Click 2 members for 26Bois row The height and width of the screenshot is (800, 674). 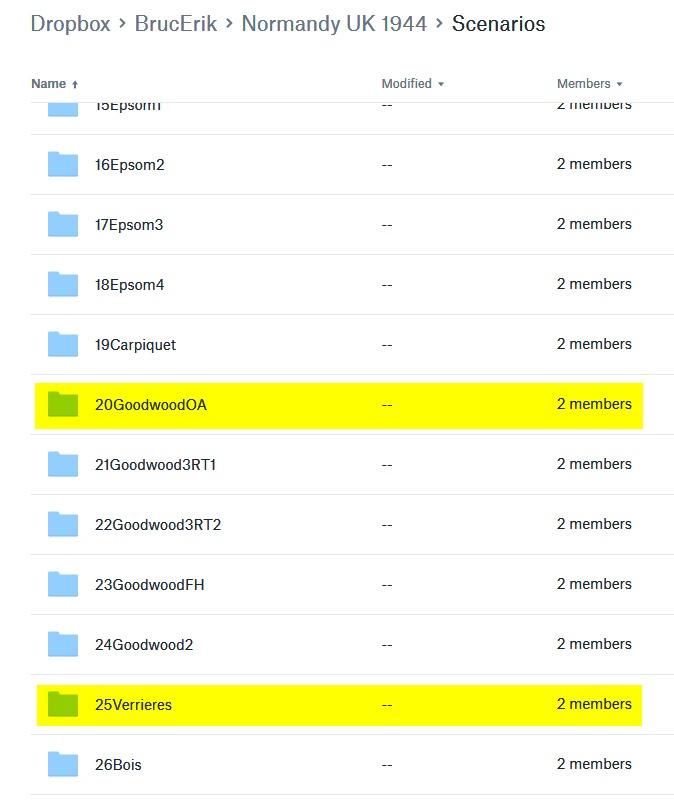coord(594,765)
